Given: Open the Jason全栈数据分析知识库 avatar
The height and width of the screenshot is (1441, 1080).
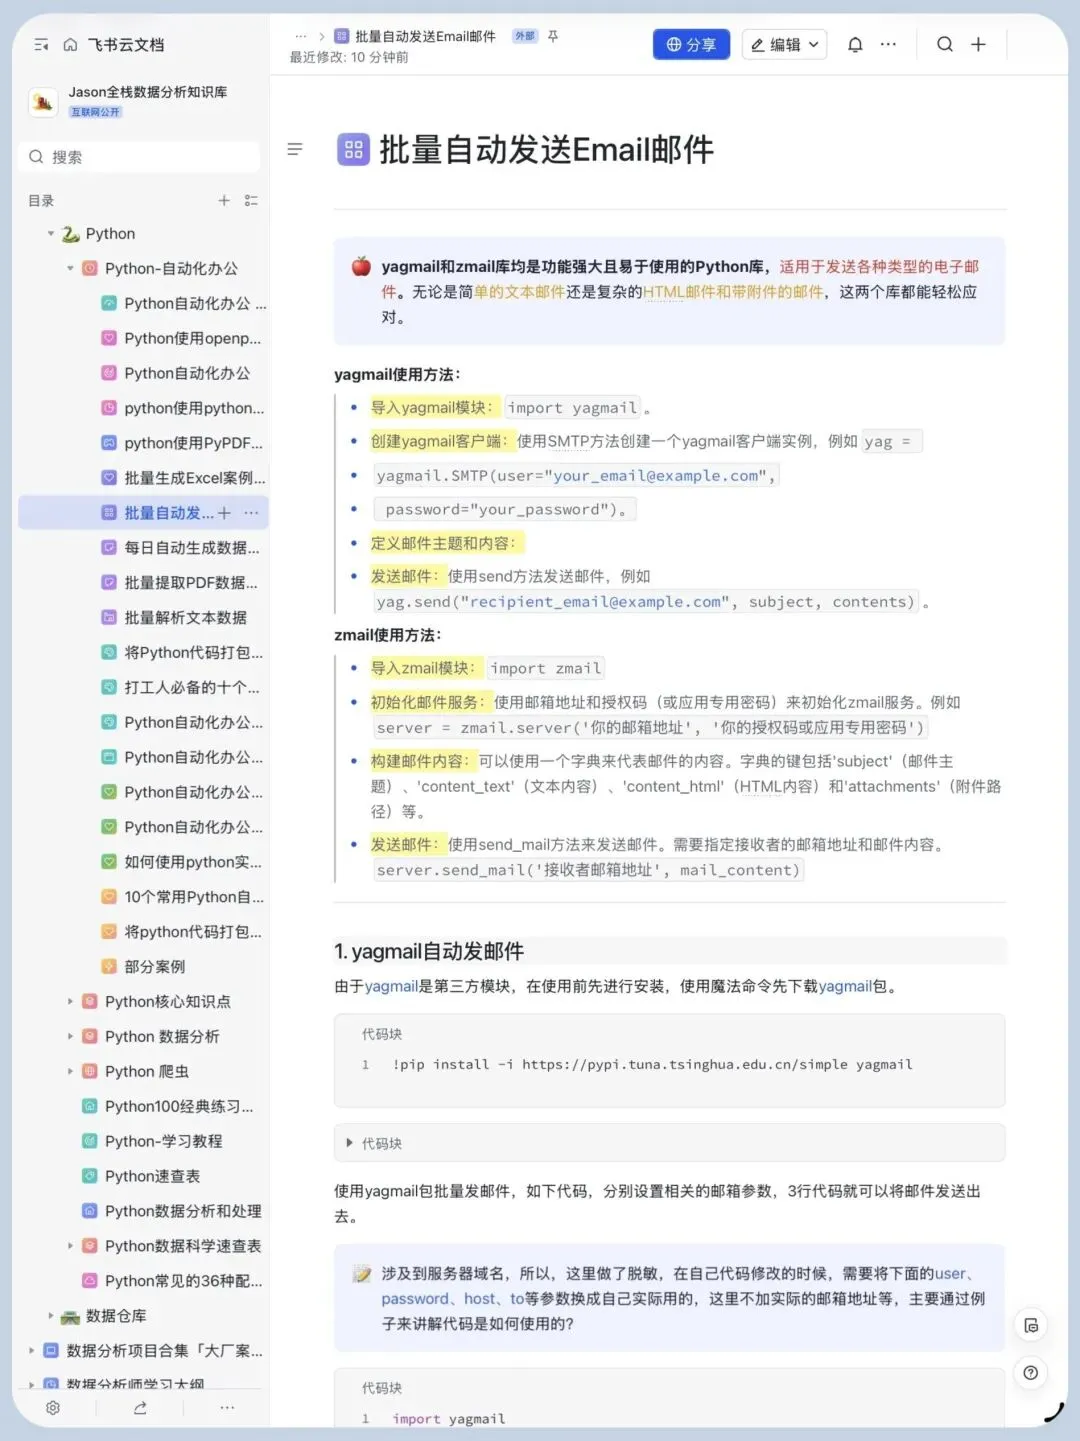Looking at the screenshot, I should point(43,101).
